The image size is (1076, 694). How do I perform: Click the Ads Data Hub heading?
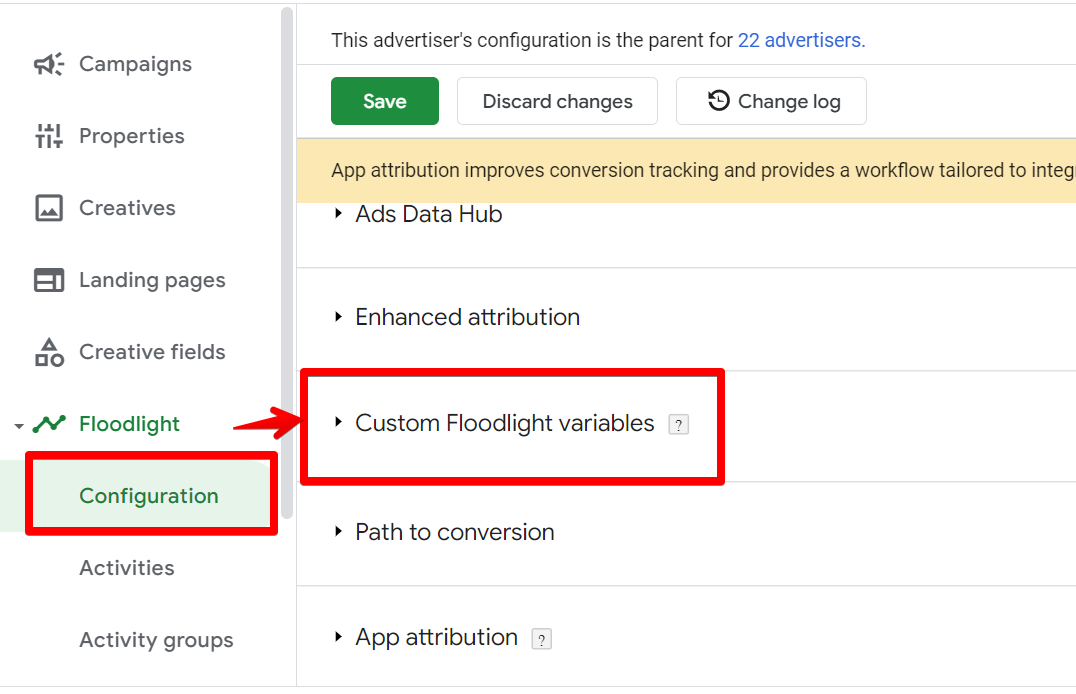point(428,214)
